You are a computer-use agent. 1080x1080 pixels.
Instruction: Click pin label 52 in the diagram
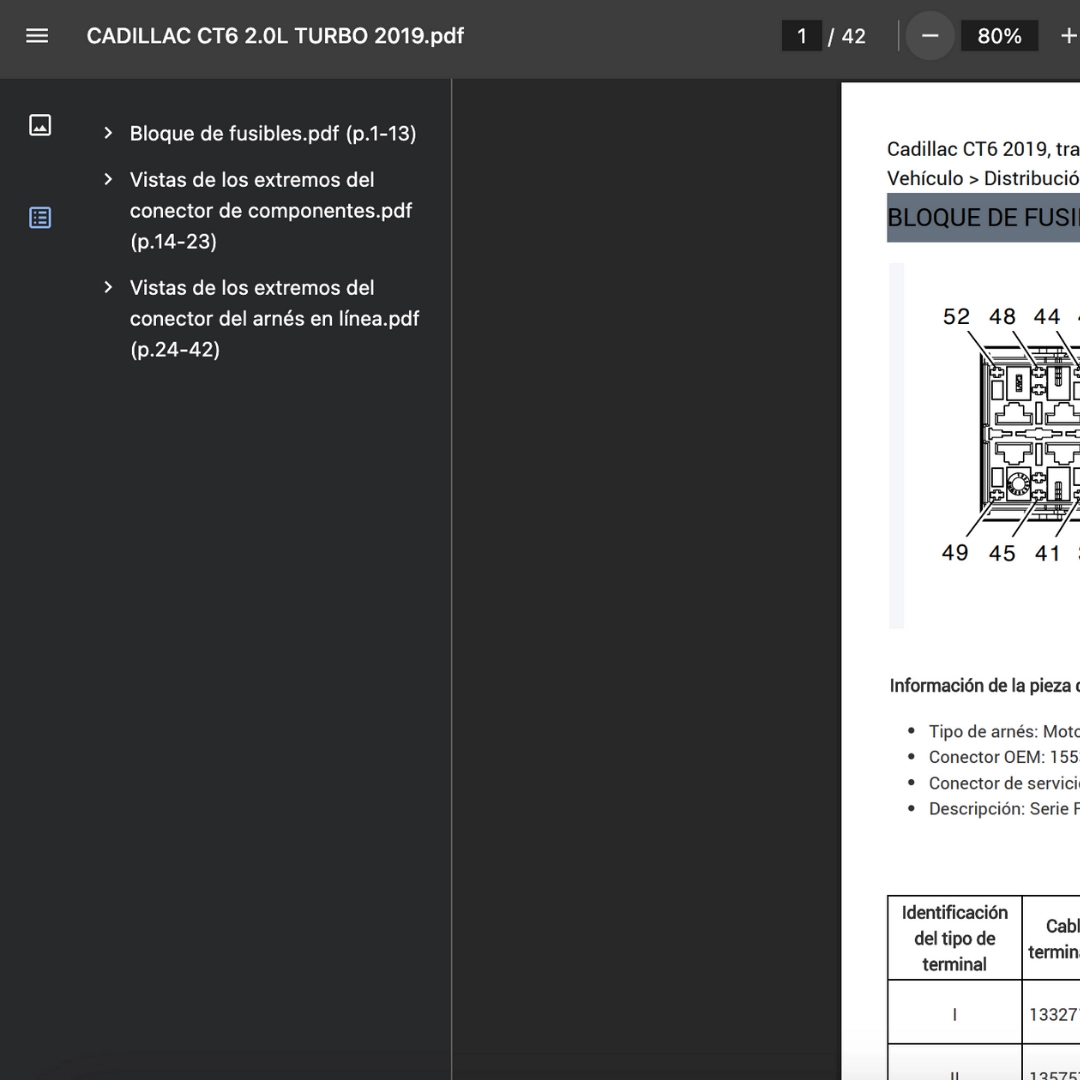point(956,316)
